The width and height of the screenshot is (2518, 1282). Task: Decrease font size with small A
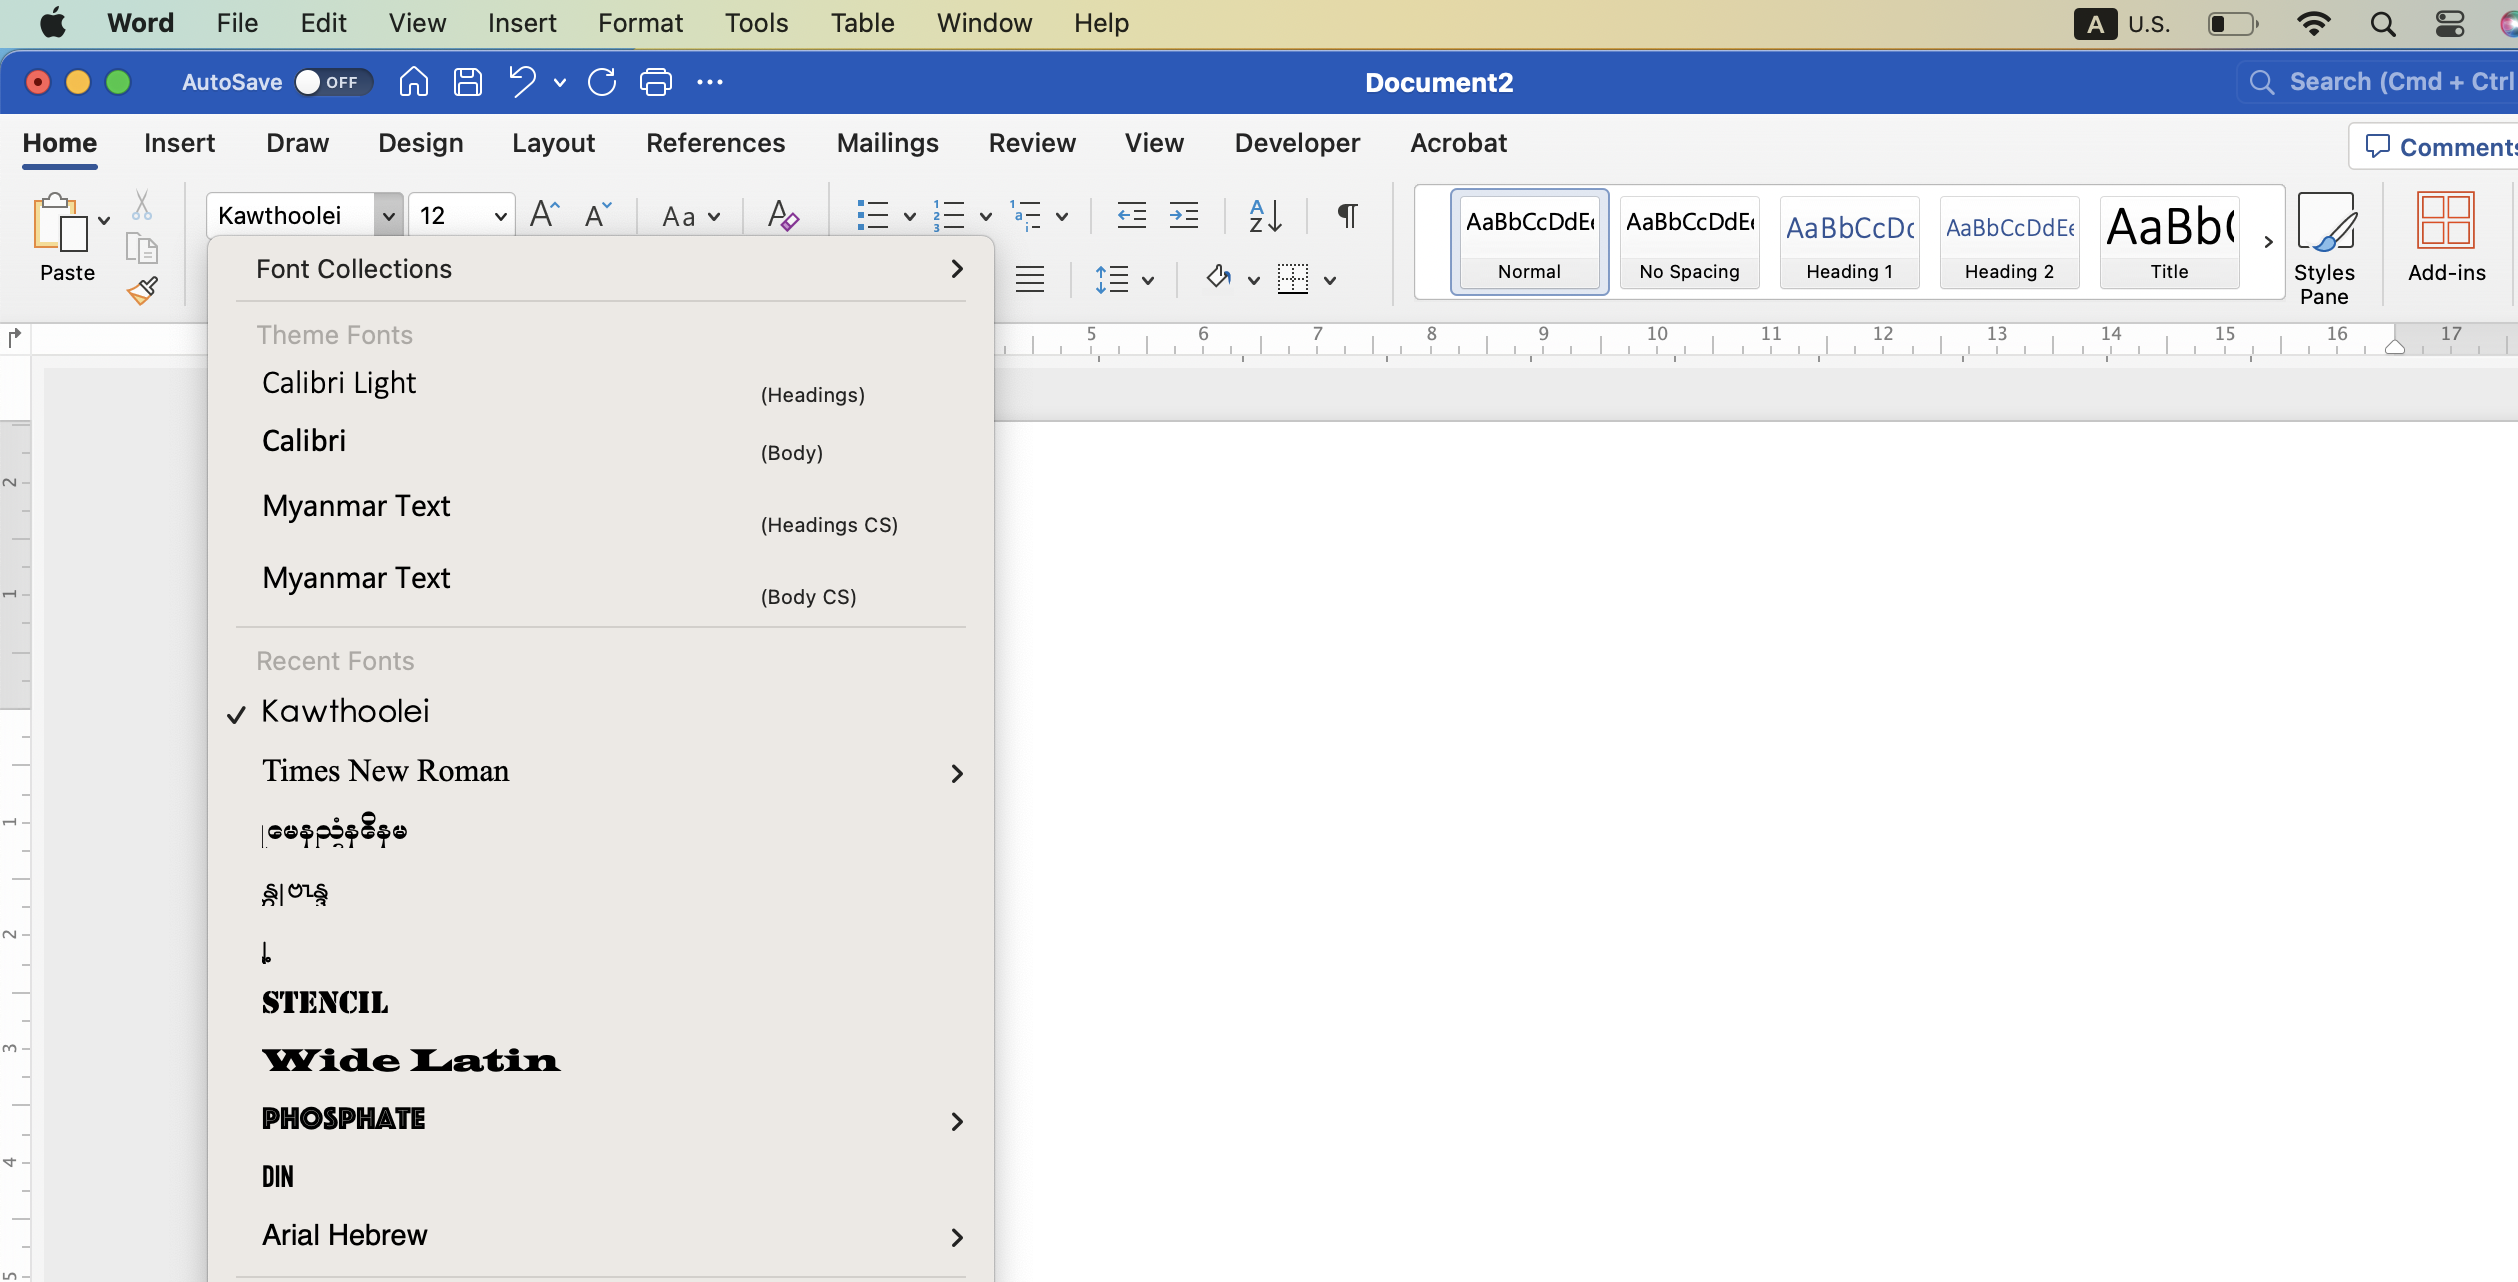coord(598,215)
